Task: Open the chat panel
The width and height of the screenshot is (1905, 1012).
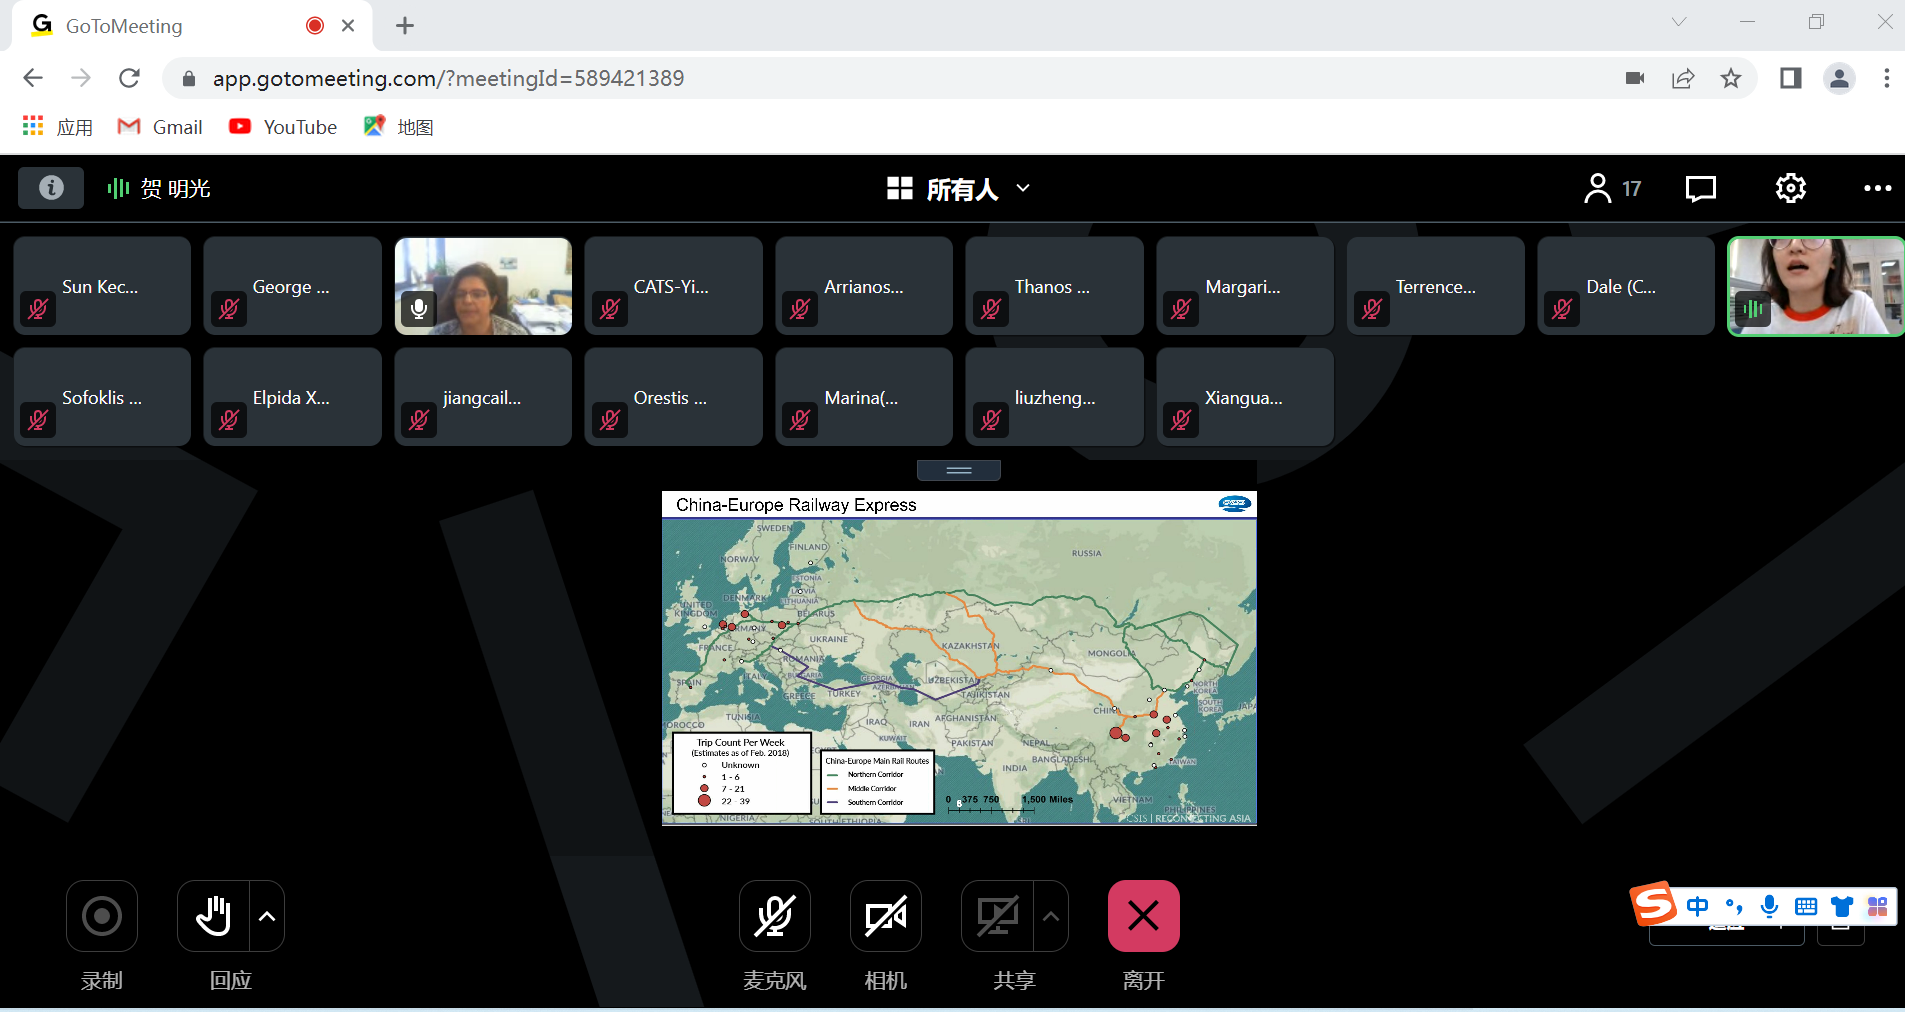Action: (1700, 188)
